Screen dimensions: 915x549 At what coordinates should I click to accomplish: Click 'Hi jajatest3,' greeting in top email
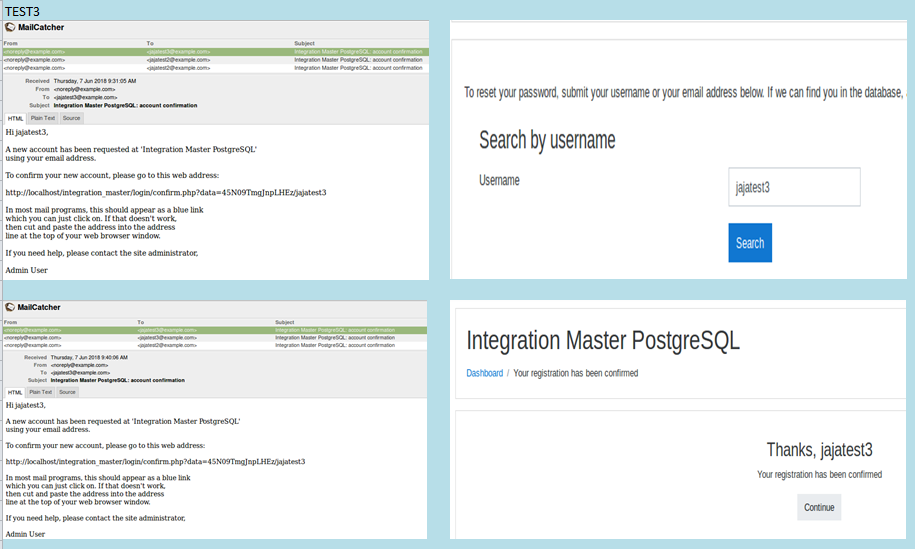[27, 132]
